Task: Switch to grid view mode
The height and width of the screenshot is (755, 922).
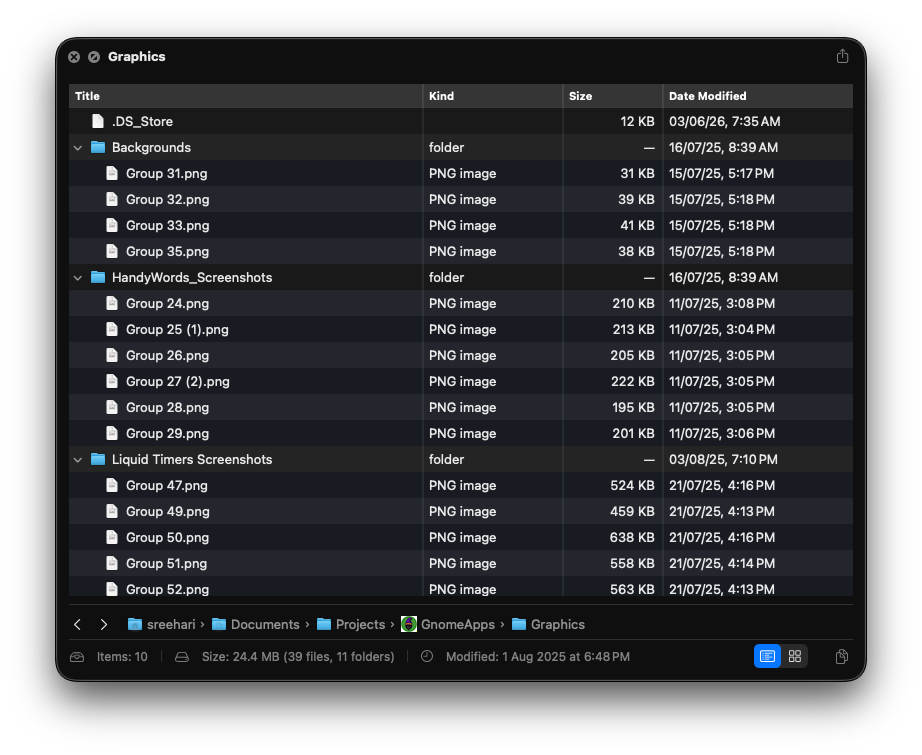Action: coord(794,656)
